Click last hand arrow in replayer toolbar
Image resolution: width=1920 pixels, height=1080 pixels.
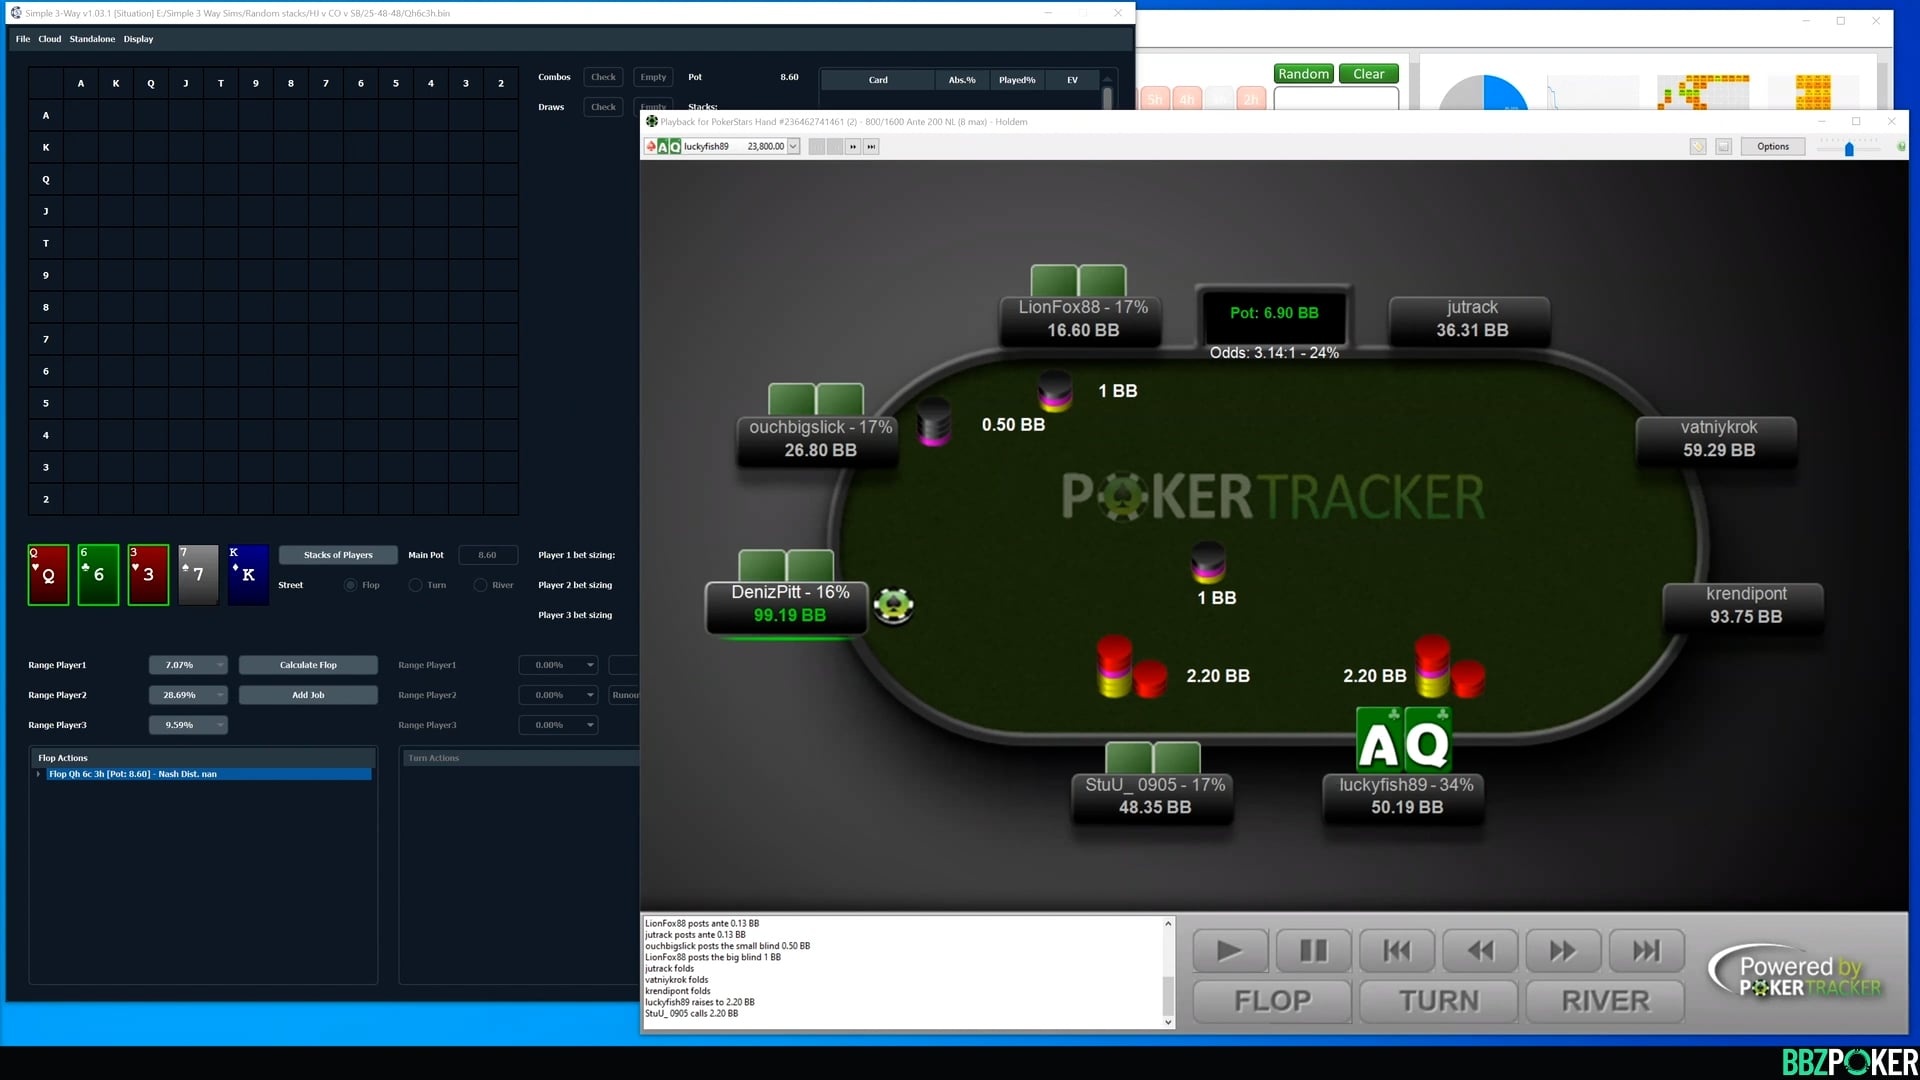click(871, 147)
